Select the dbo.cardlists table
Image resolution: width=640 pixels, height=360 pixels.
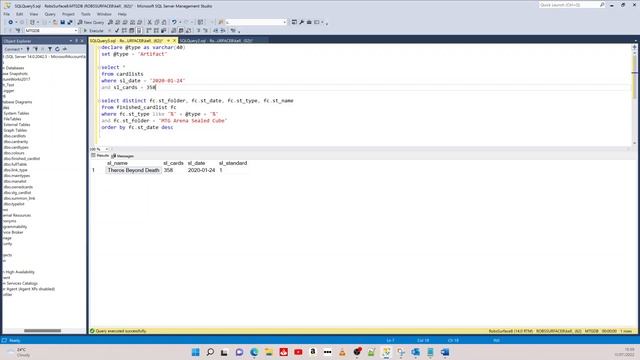[x=15, y=136]
